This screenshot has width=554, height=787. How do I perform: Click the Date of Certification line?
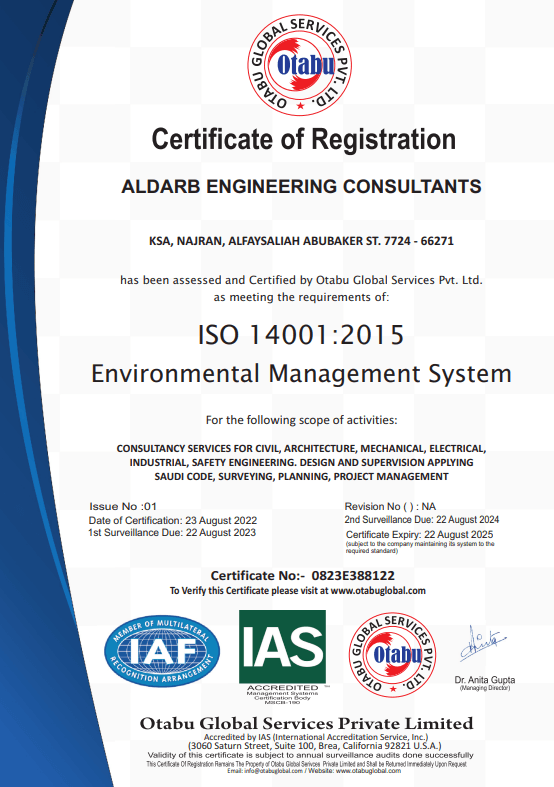tap(173, 520)
